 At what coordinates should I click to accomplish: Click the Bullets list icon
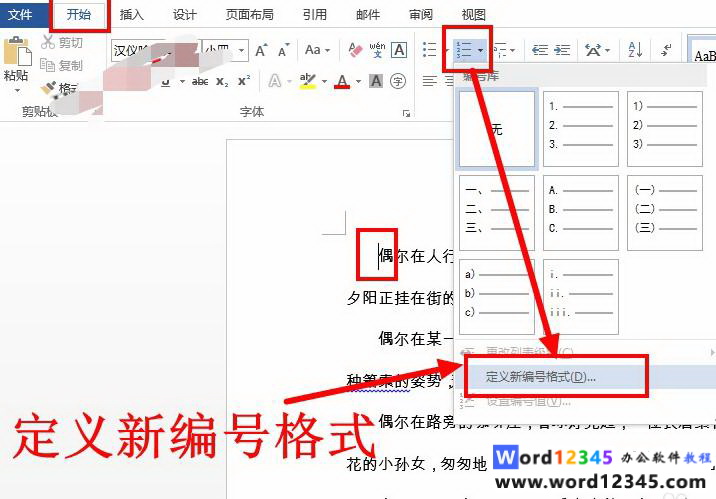tap(429, 50)
